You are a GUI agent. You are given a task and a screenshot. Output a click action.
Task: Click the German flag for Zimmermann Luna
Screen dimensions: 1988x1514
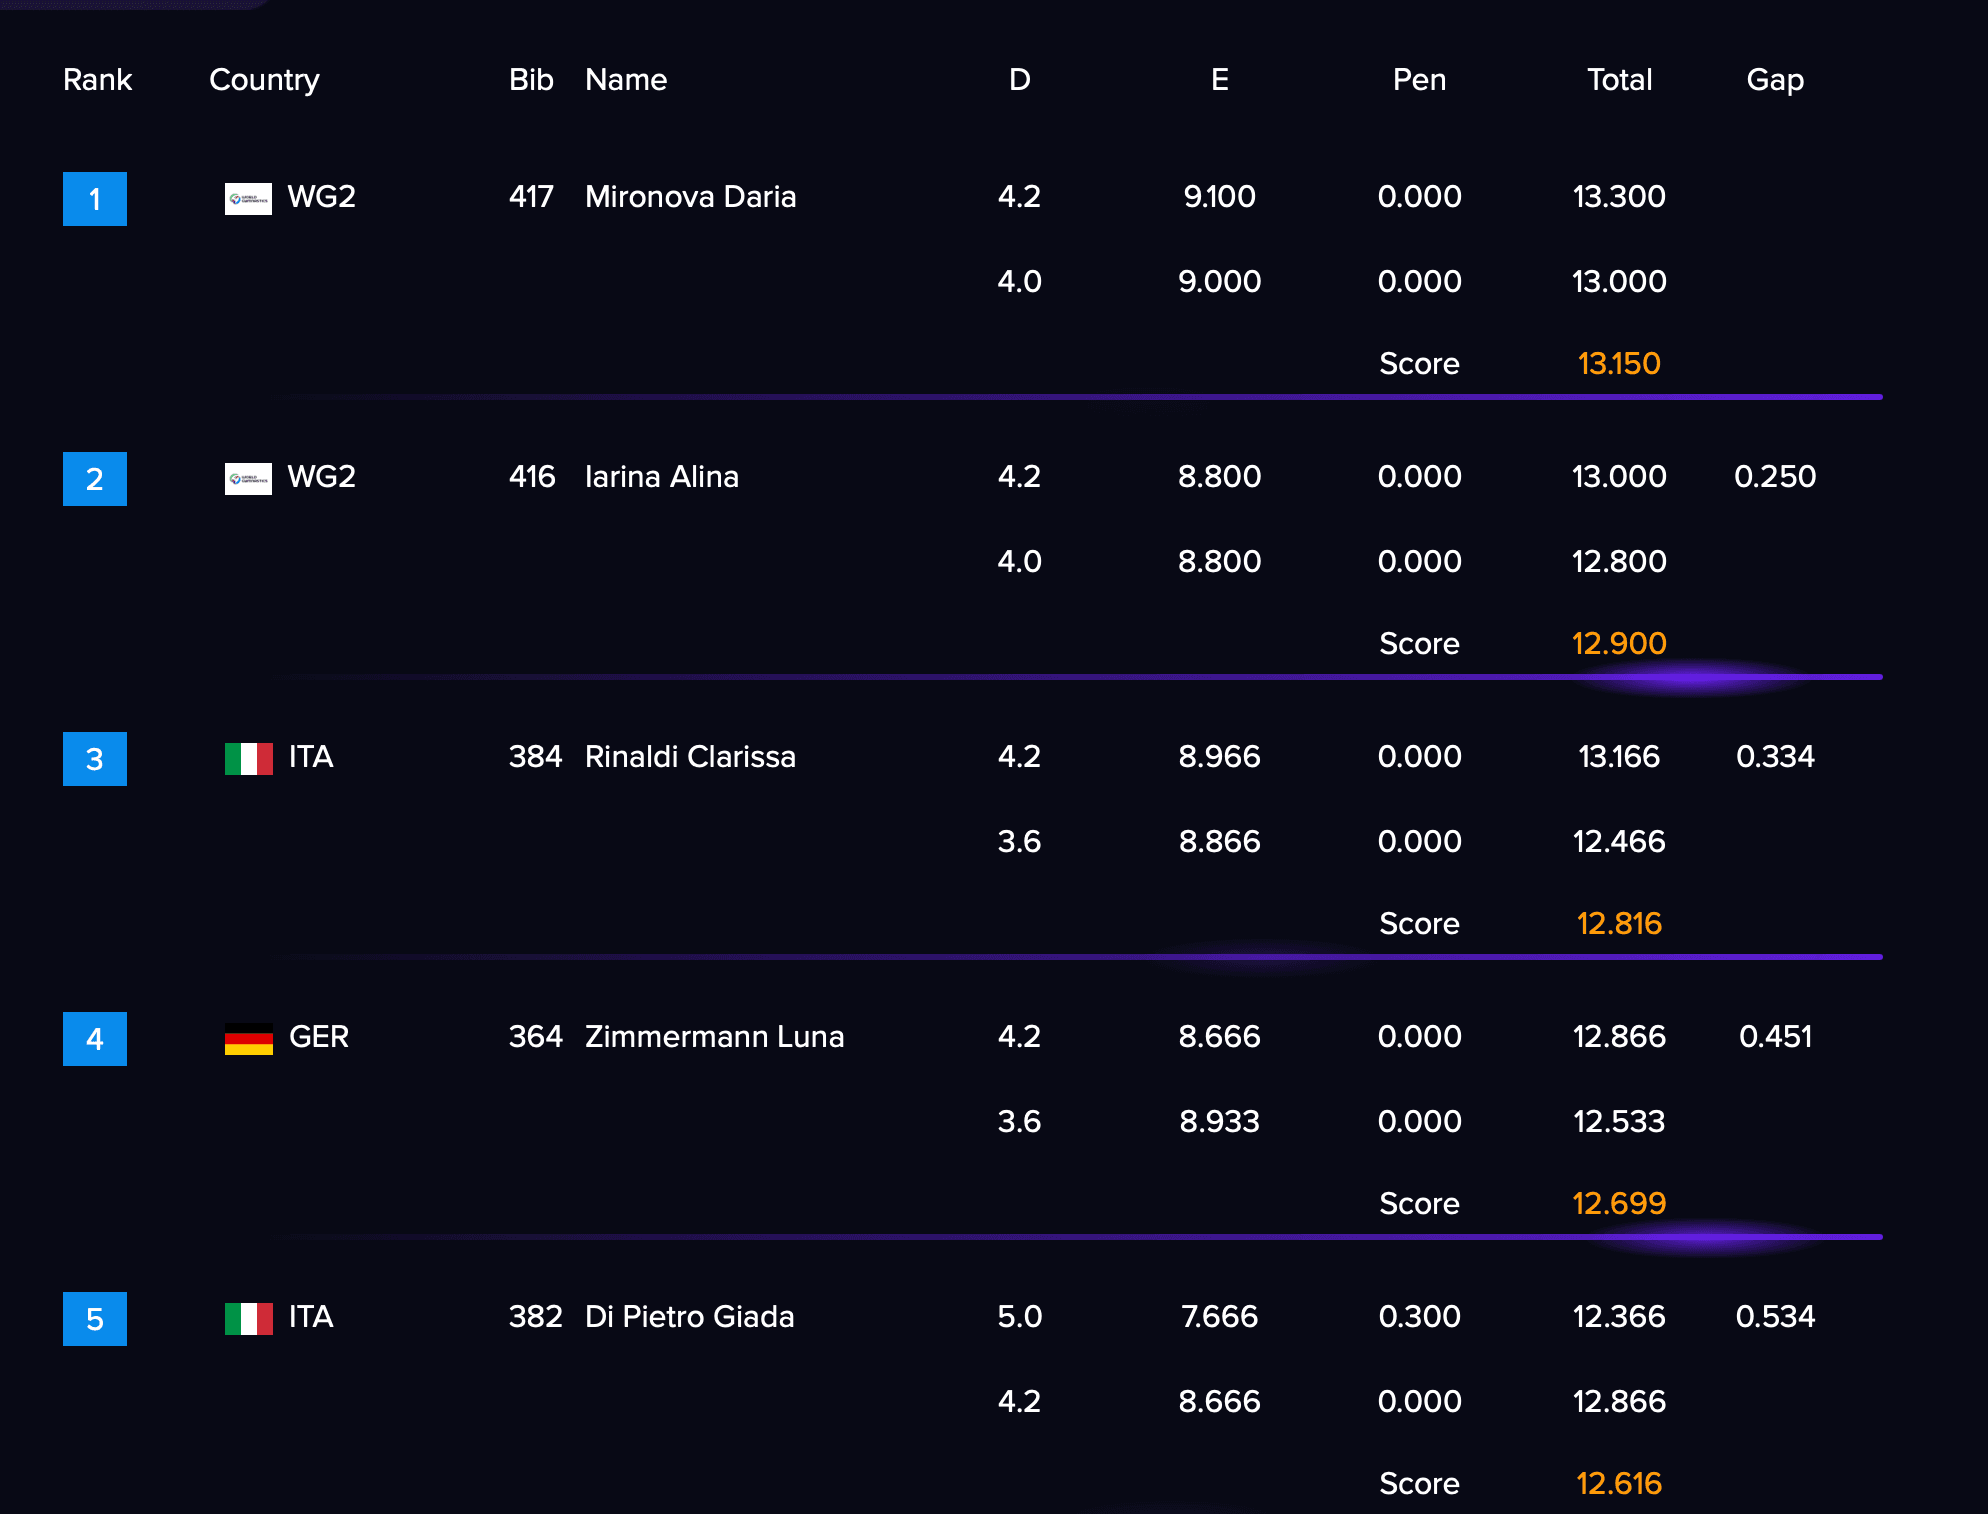coord(248,1039)
